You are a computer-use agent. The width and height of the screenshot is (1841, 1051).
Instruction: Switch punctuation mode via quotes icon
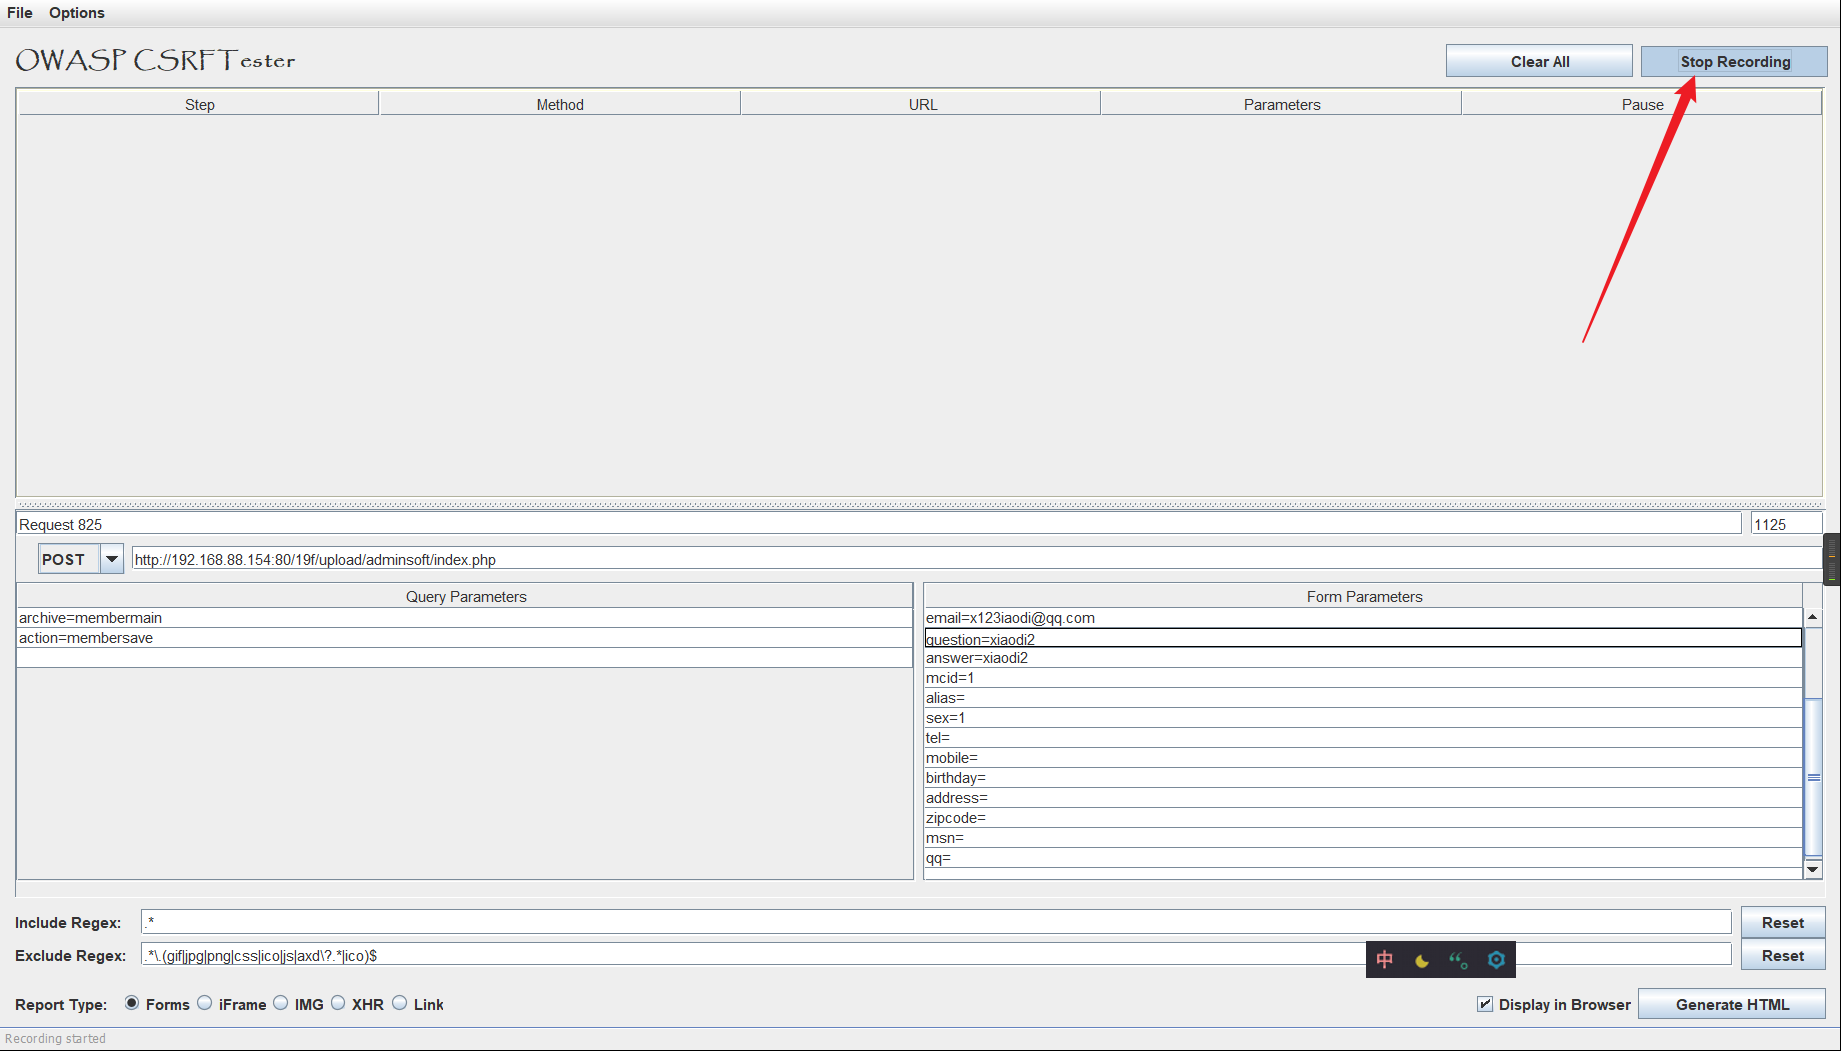pyautogui.click(x=1459, y=959)
